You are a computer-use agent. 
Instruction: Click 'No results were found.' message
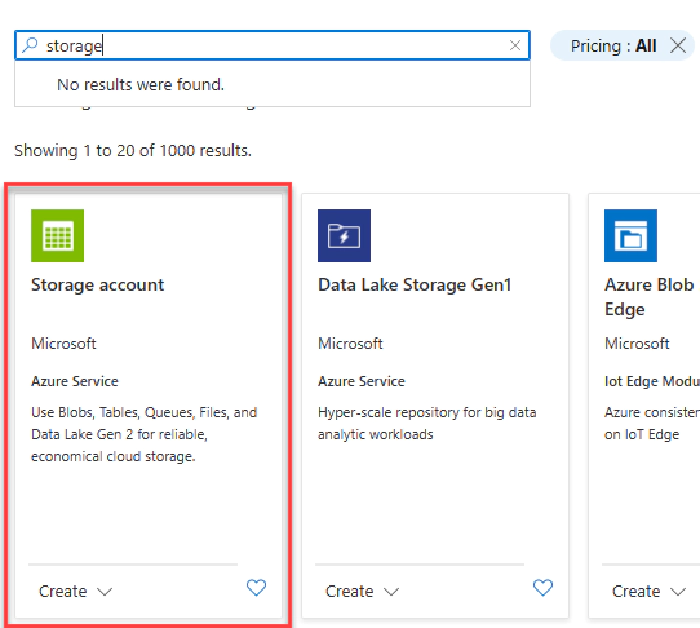tap(140, 84)
